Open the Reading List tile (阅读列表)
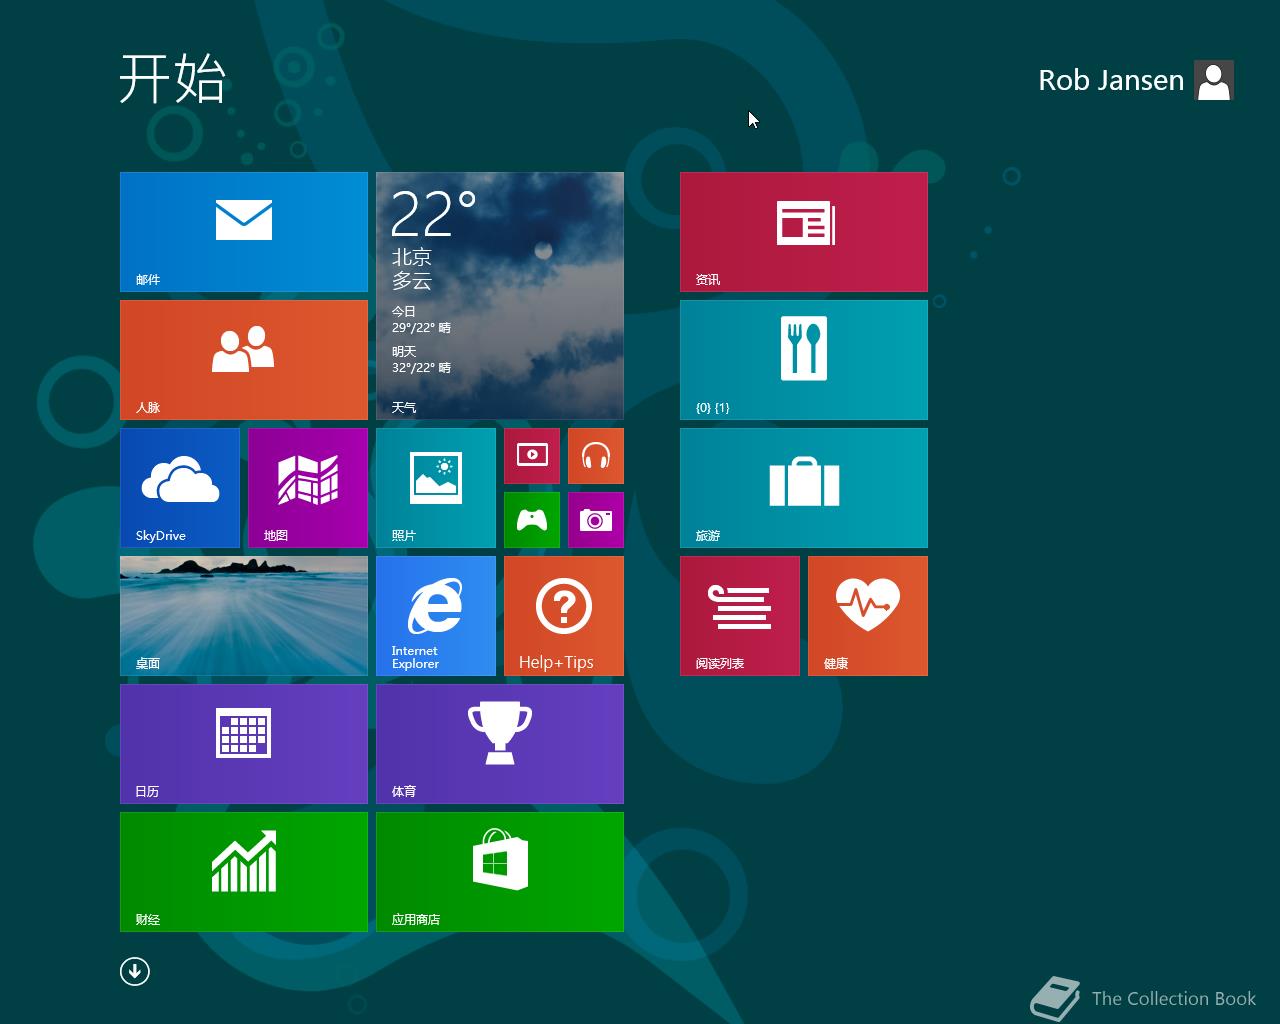1280x1024 pixels. [x=740, y=616]
